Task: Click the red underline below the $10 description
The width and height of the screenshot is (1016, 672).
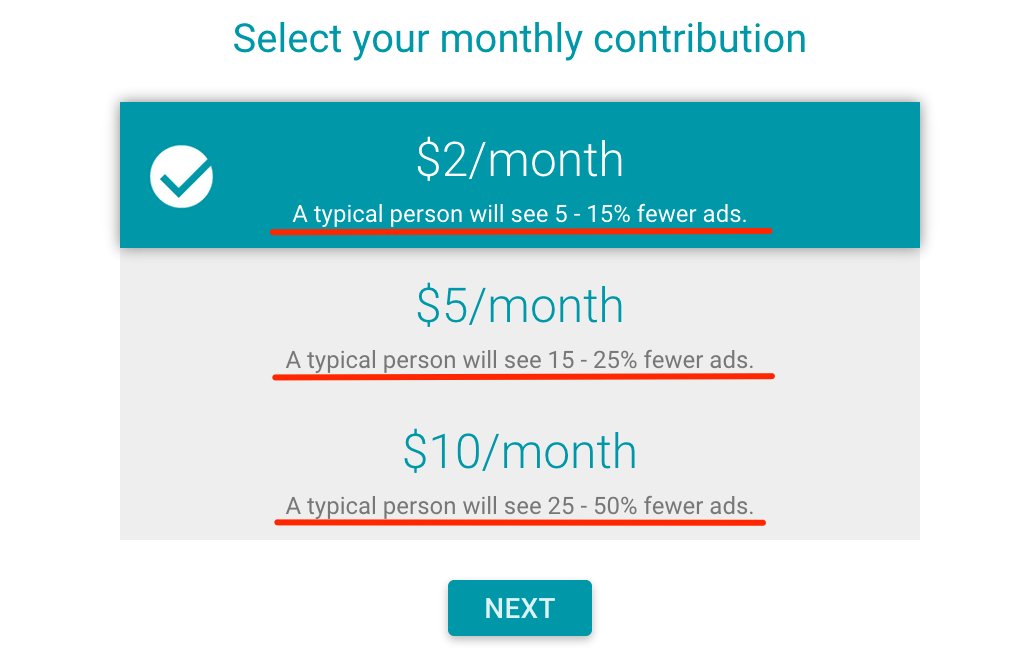Action: tap(519, 522)
